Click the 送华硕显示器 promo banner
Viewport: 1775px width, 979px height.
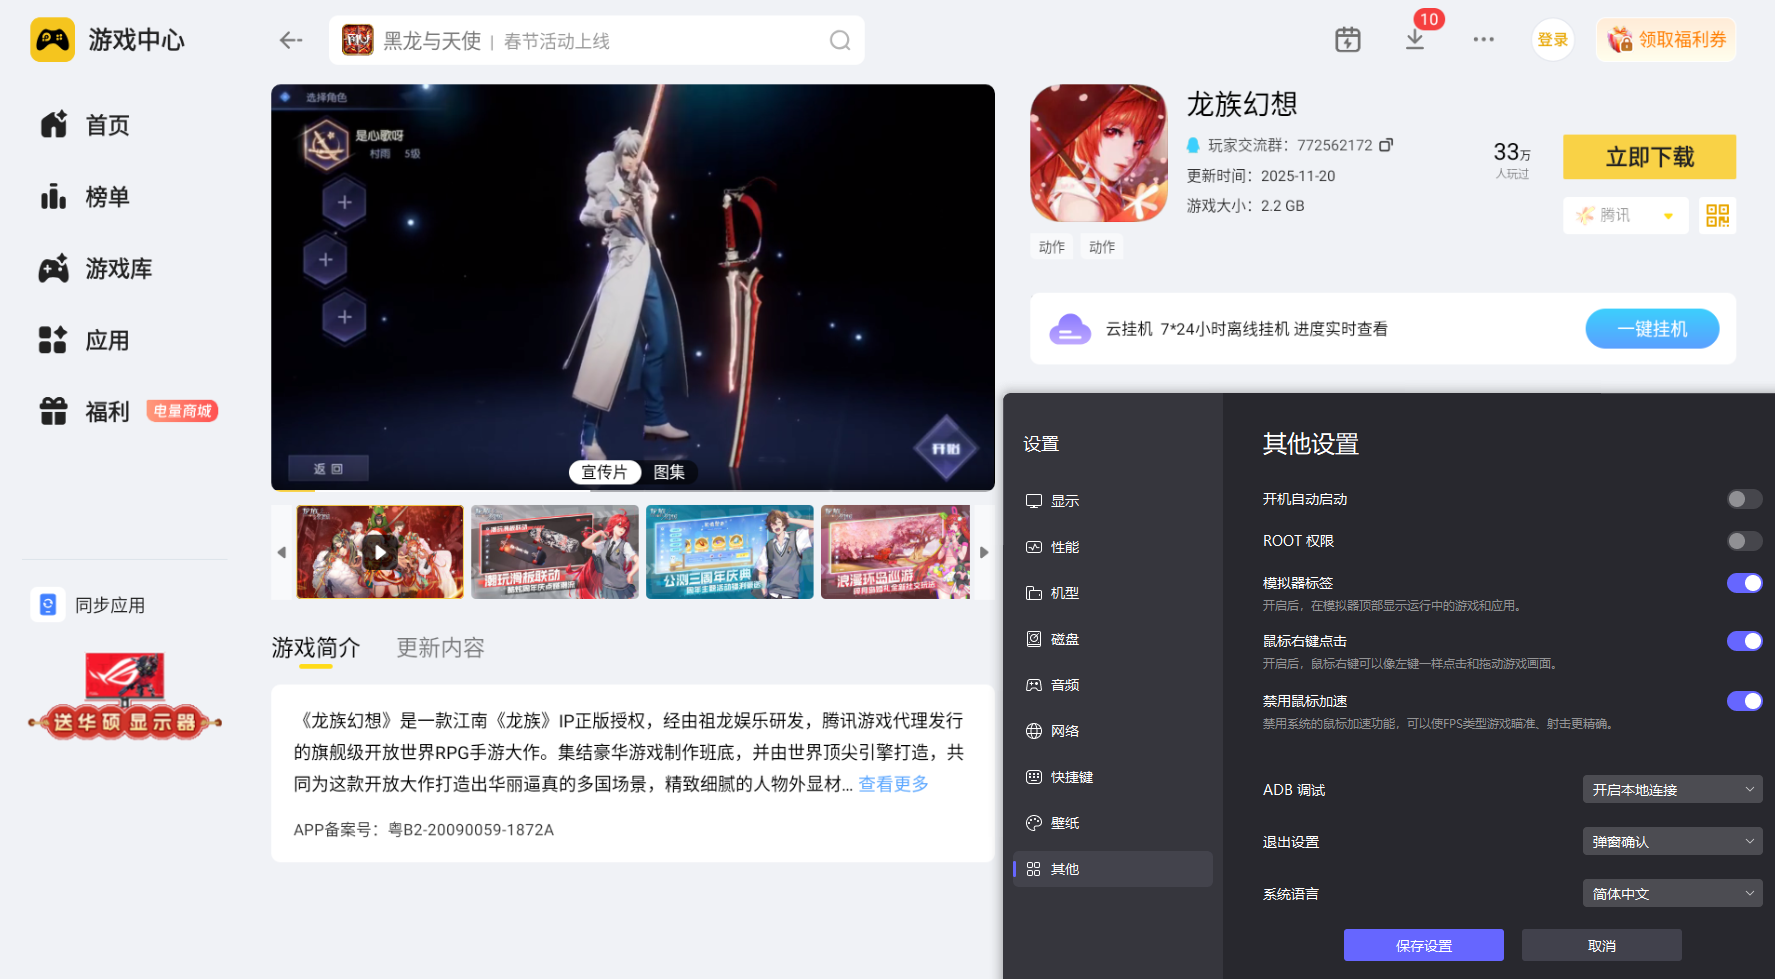pos(125,696)
